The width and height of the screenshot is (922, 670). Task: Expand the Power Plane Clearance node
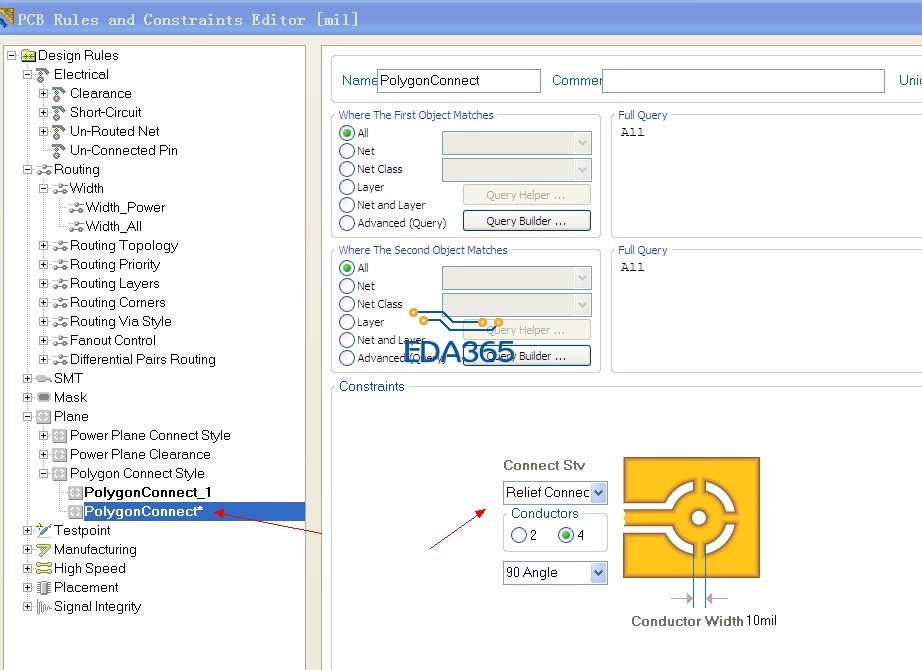44,455
